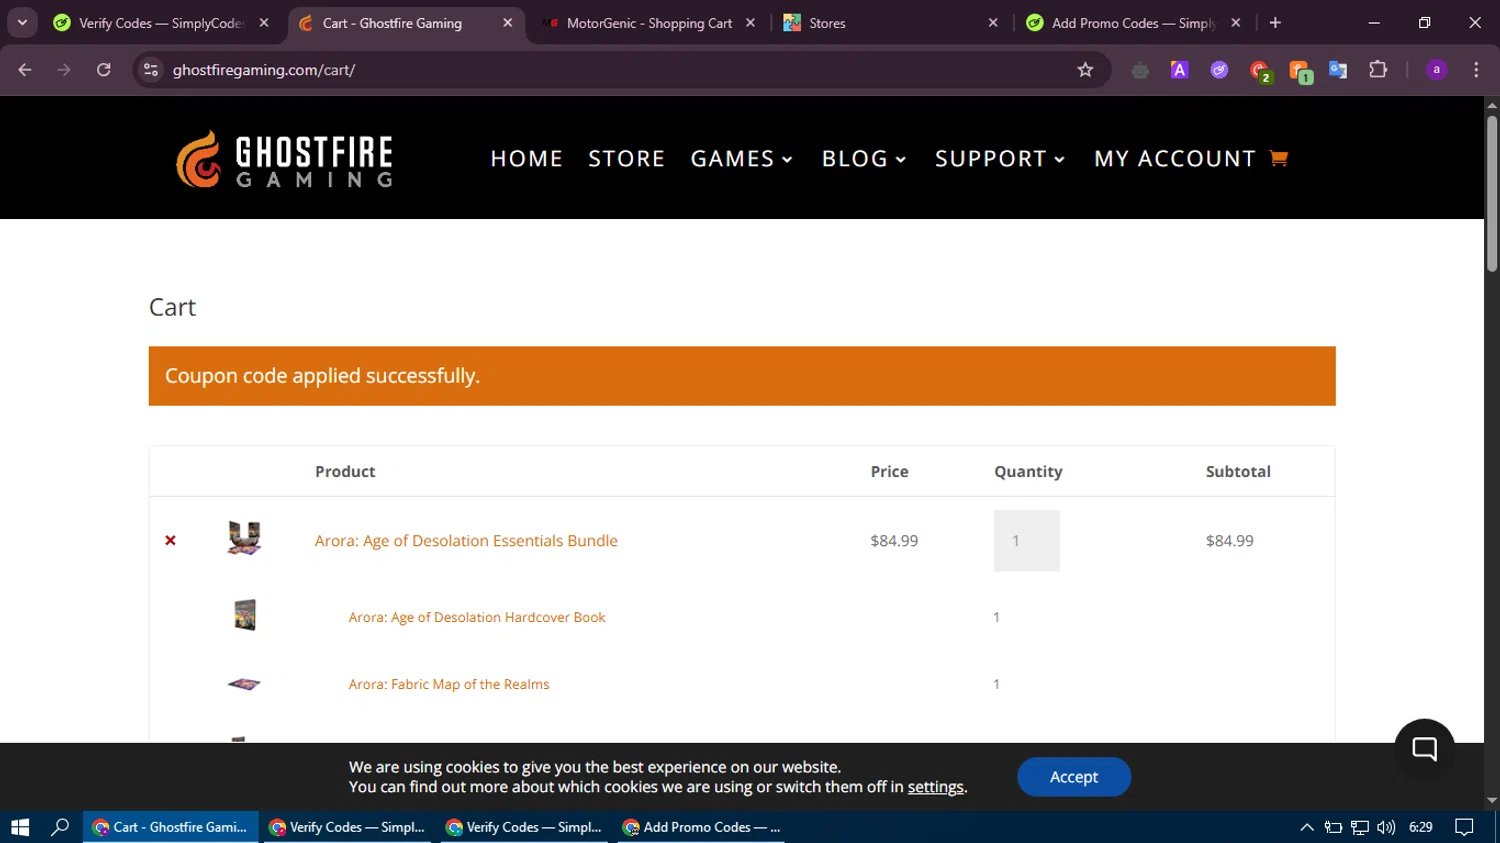
Task: Click the address bar URL
Action: coord(264,70)
